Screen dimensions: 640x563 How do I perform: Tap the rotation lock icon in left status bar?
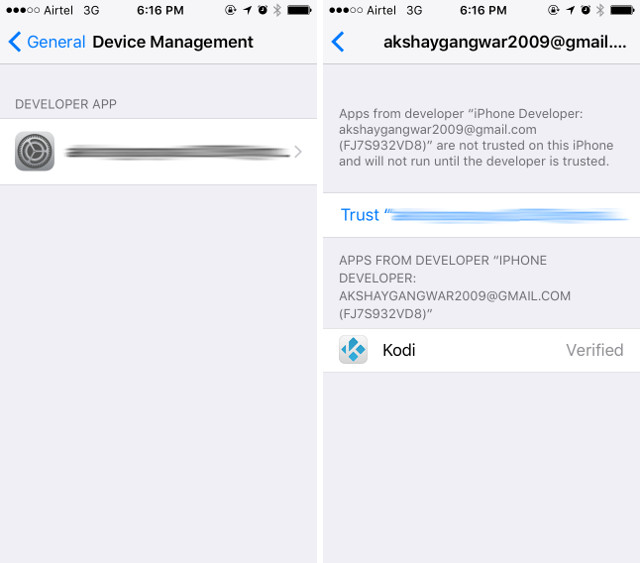(231, 10)
